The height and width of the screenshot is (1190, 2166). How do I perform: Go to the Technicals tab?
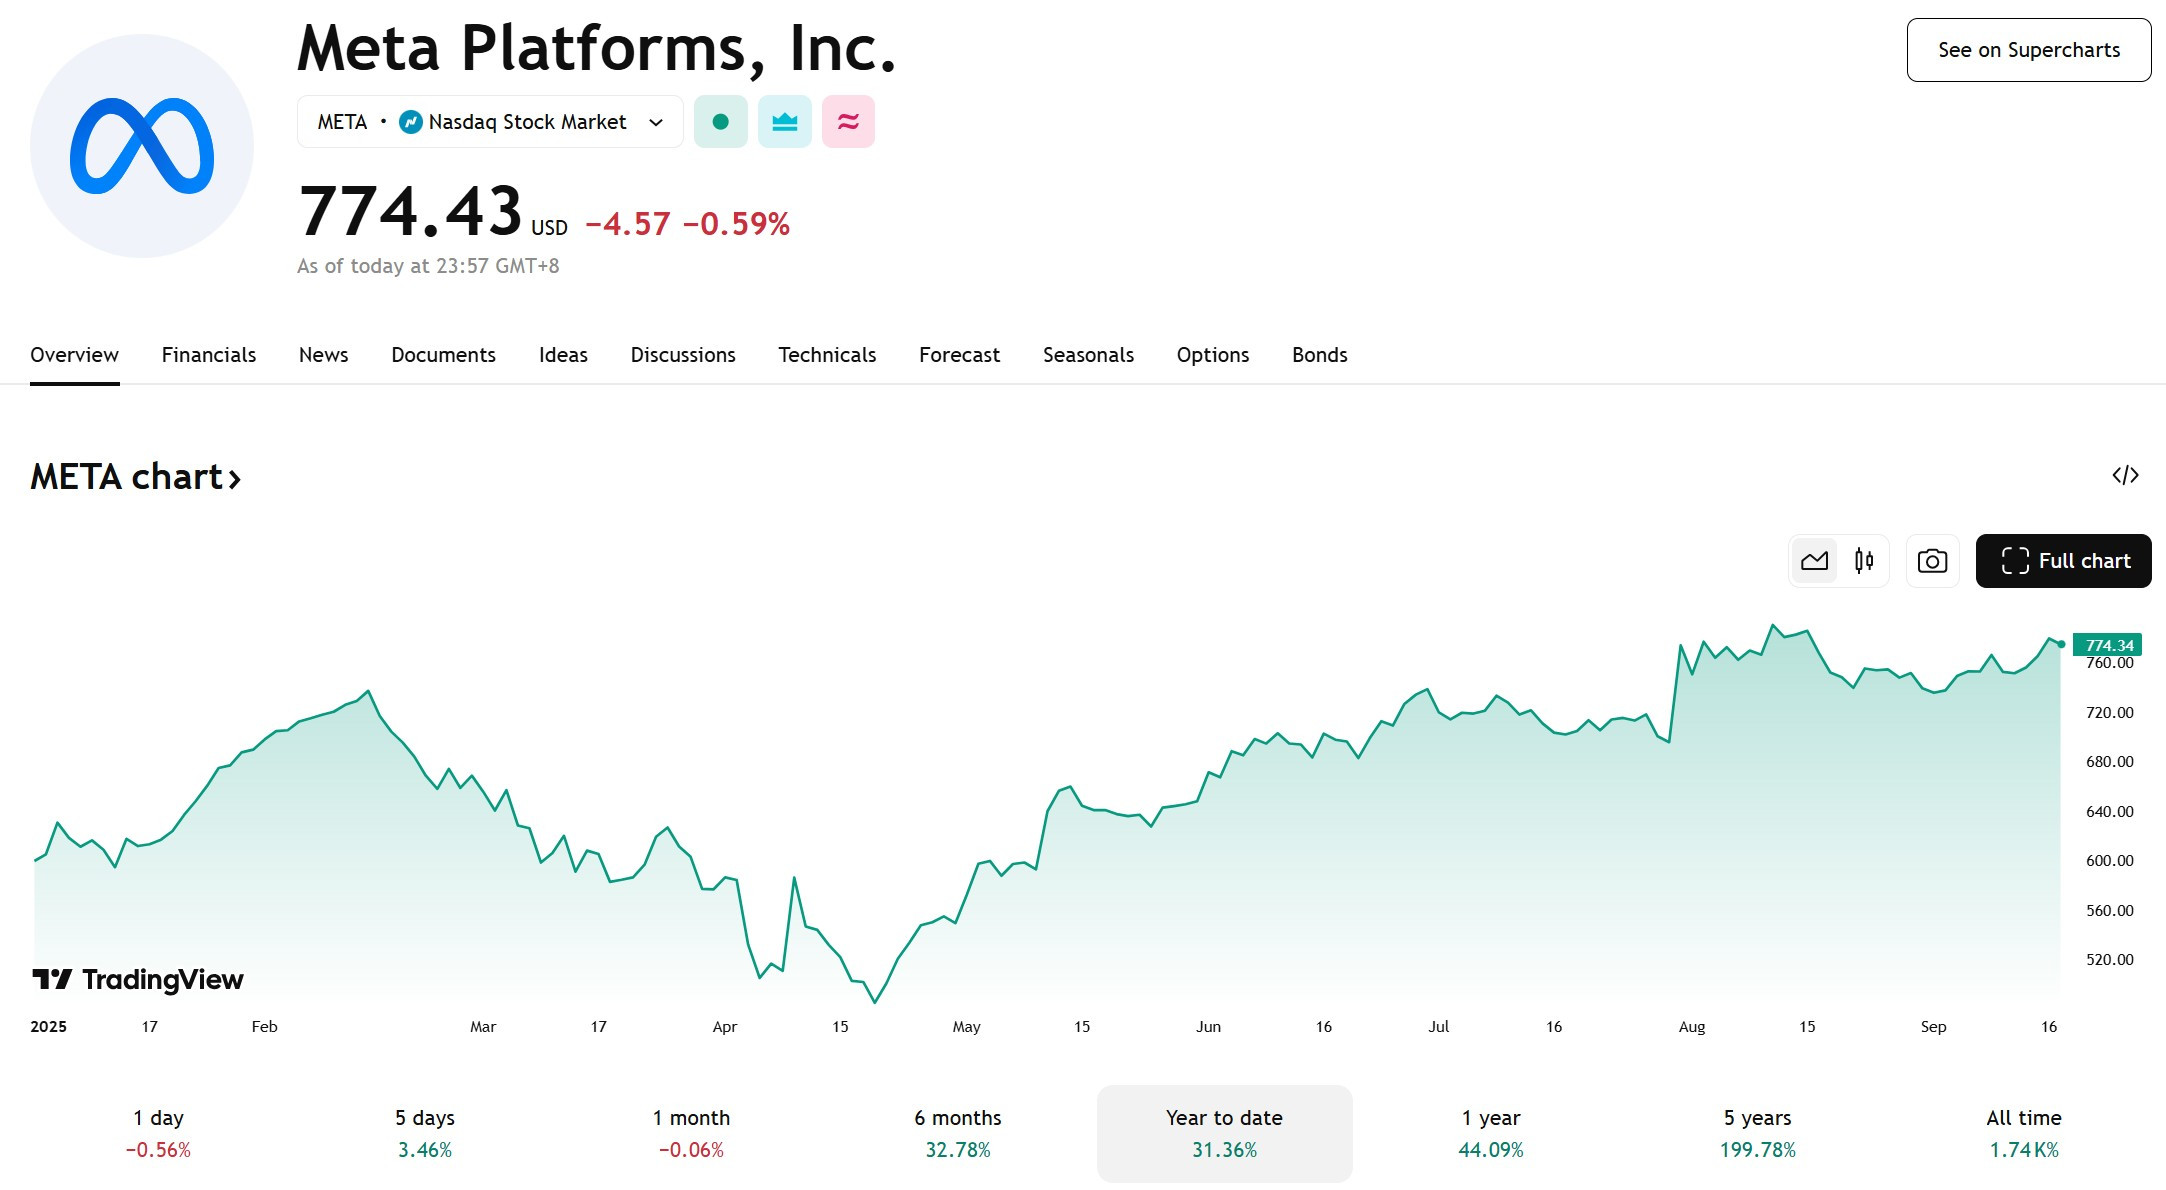point(827,355)
